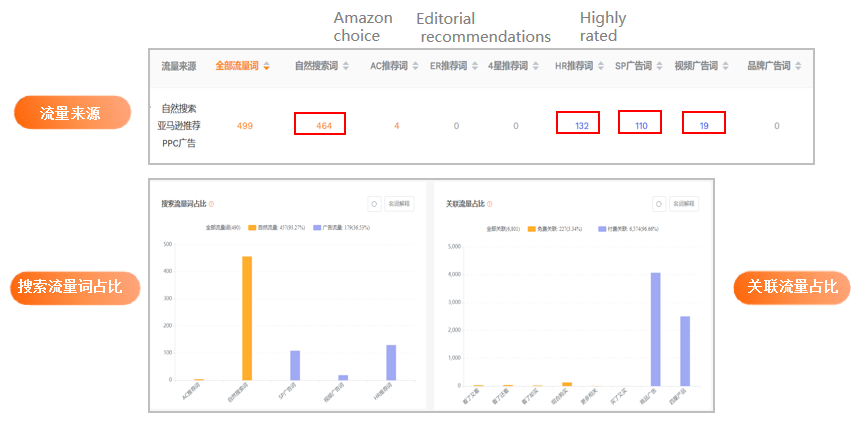Open 名词解释 in 关联流量占比 panel
Image resolution: width=862 pixels, height=424 pixels.
(x=684, y=203)
